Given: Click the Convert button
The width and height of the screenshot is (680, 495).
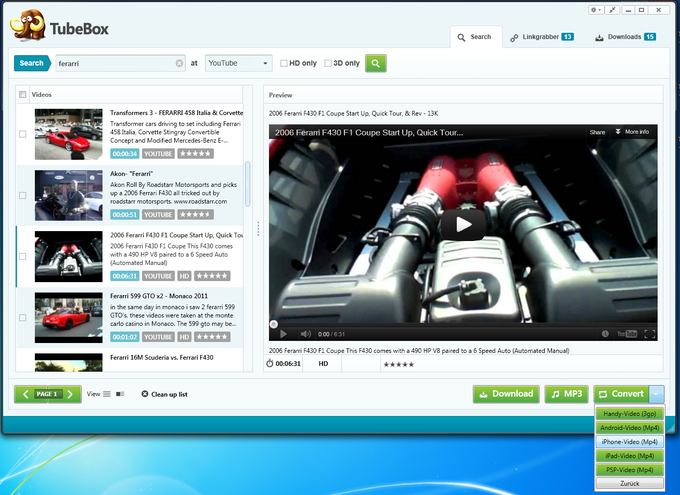Looking at the screenshot, I should (621, 394).
